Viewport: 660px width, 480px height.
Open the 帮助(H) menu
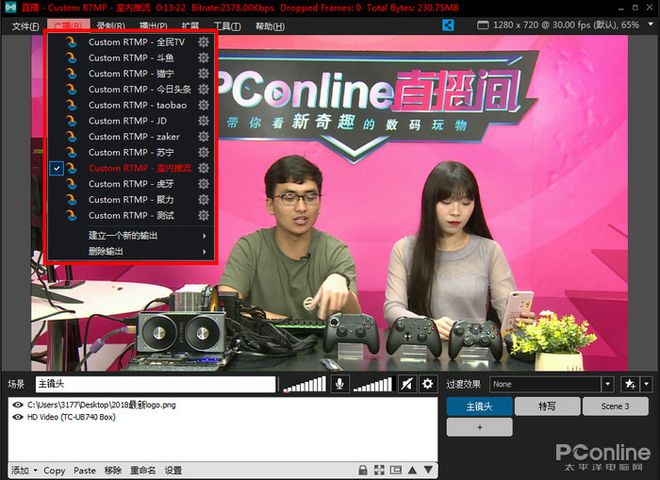[270, 26]
